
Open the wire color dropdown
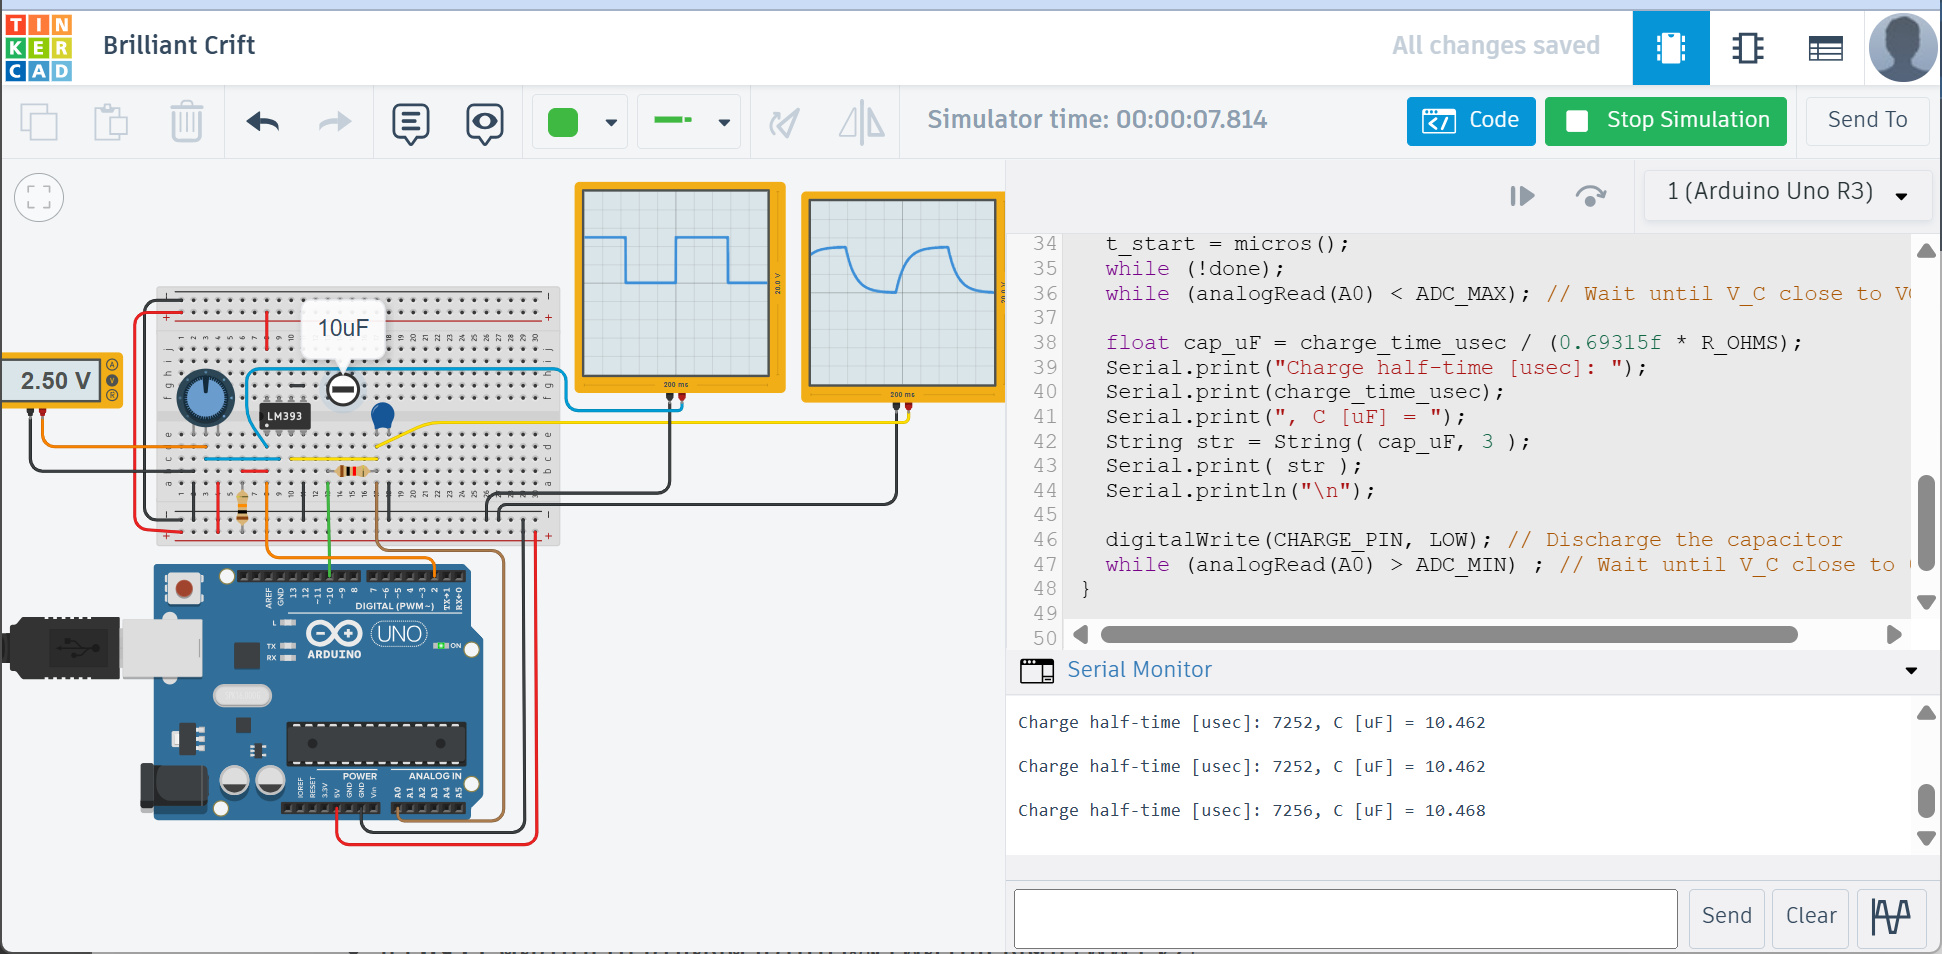(610, 123)
